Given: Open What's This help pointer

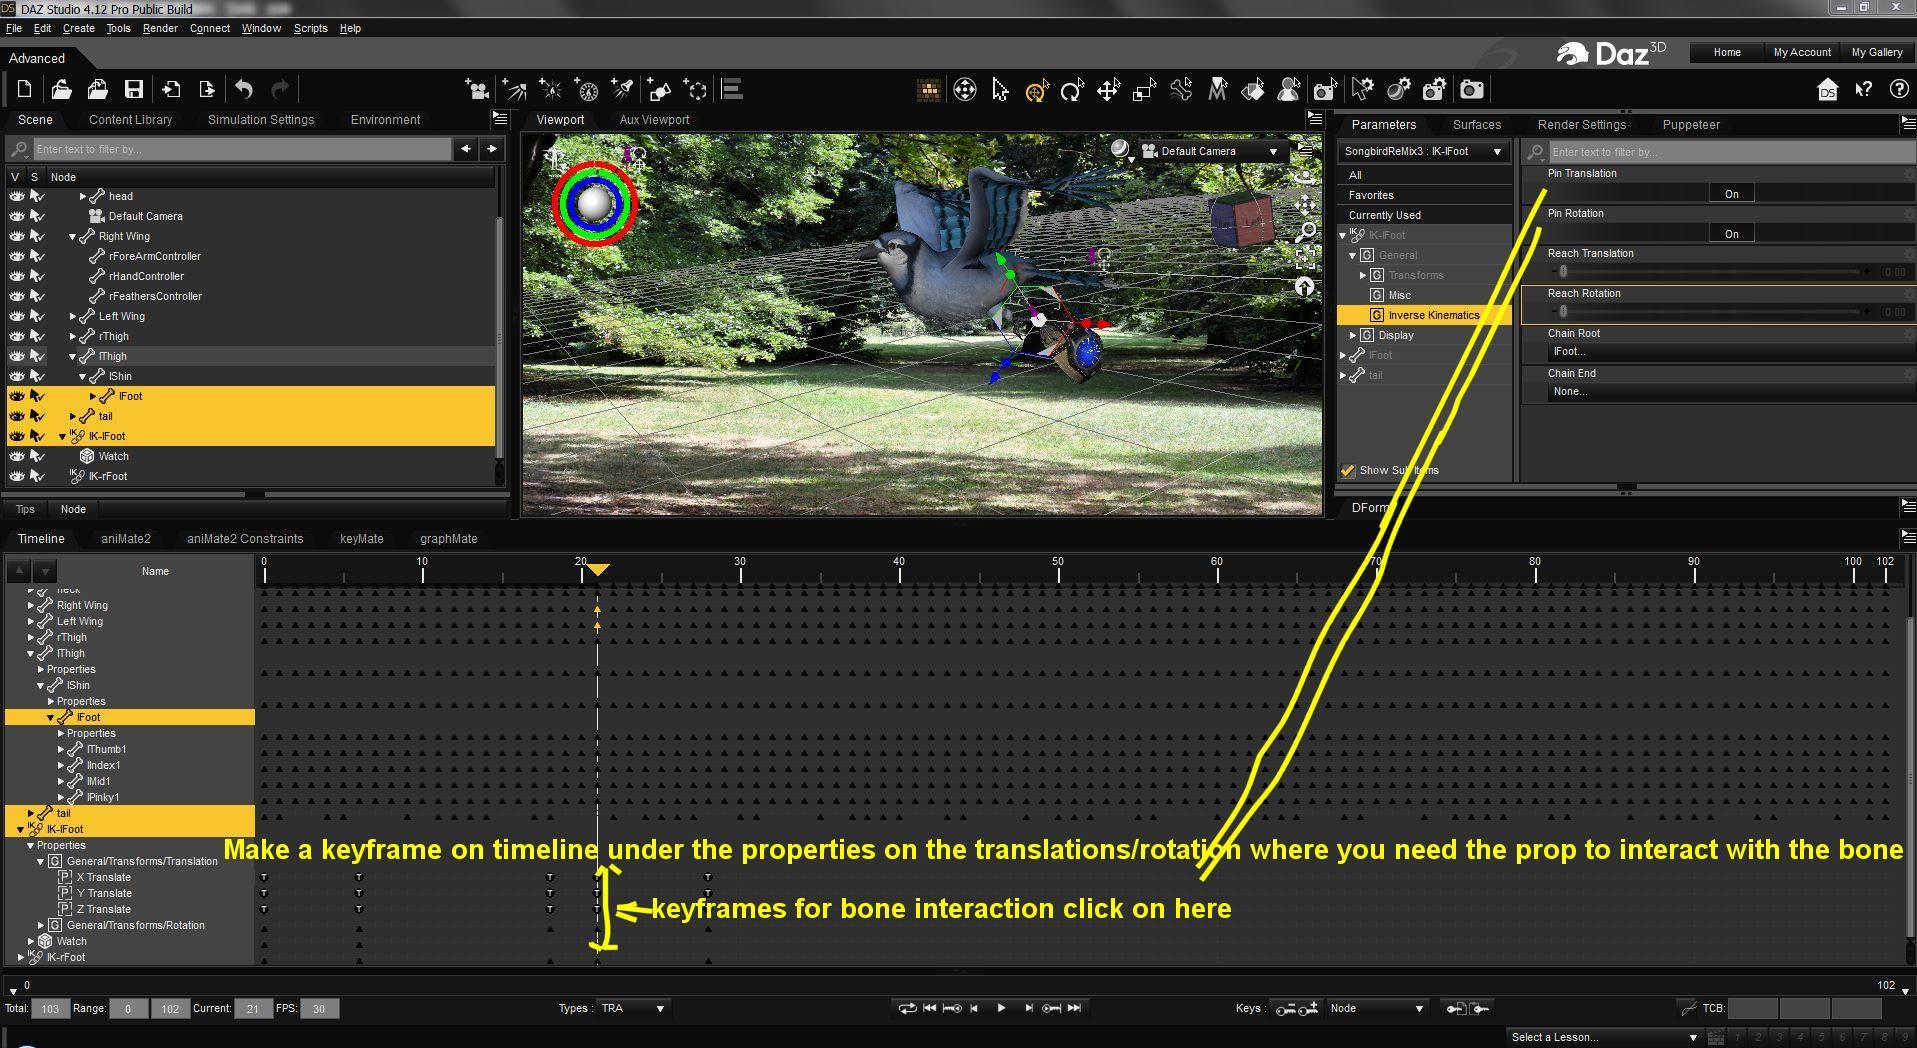Looking at the screenshot, I should click(x=1863, y=90).
